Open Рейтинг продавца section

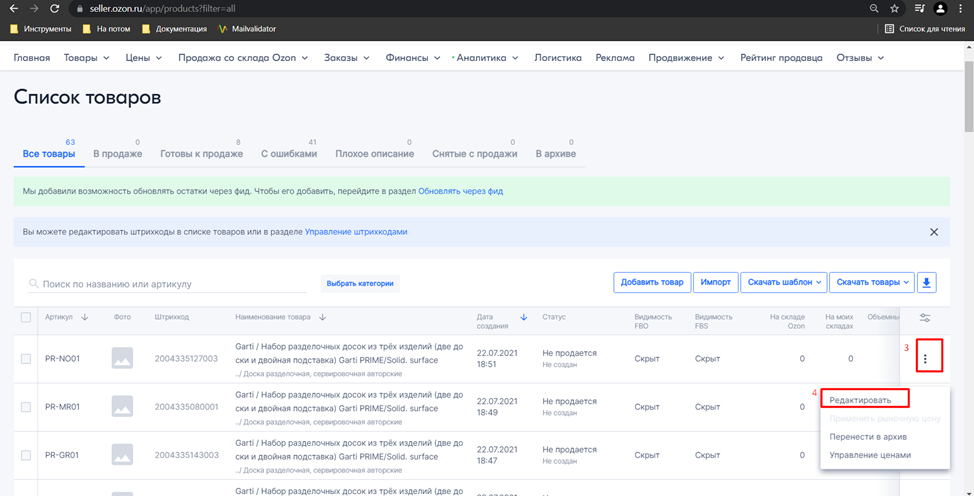[781, 58]
